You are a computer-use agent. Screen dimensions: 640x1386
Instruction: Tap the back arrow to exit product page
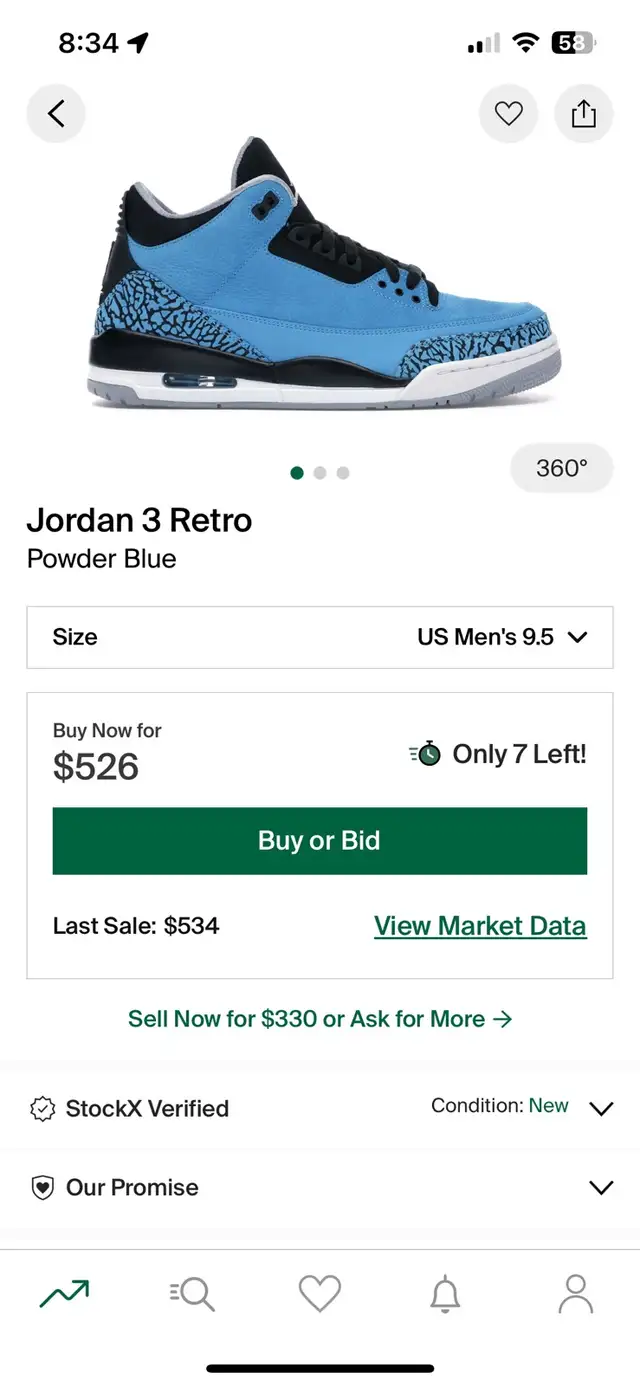[56, 113]
